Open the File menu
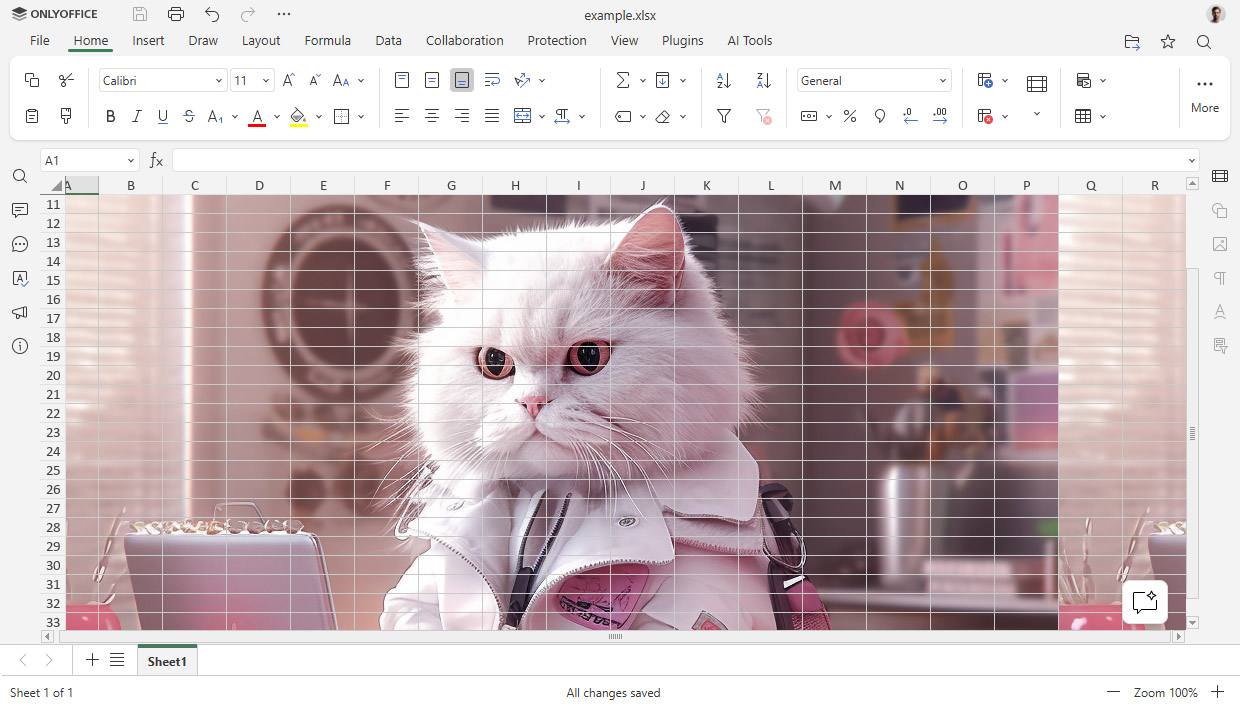1240x708 pixels. (x=40, y=41)
